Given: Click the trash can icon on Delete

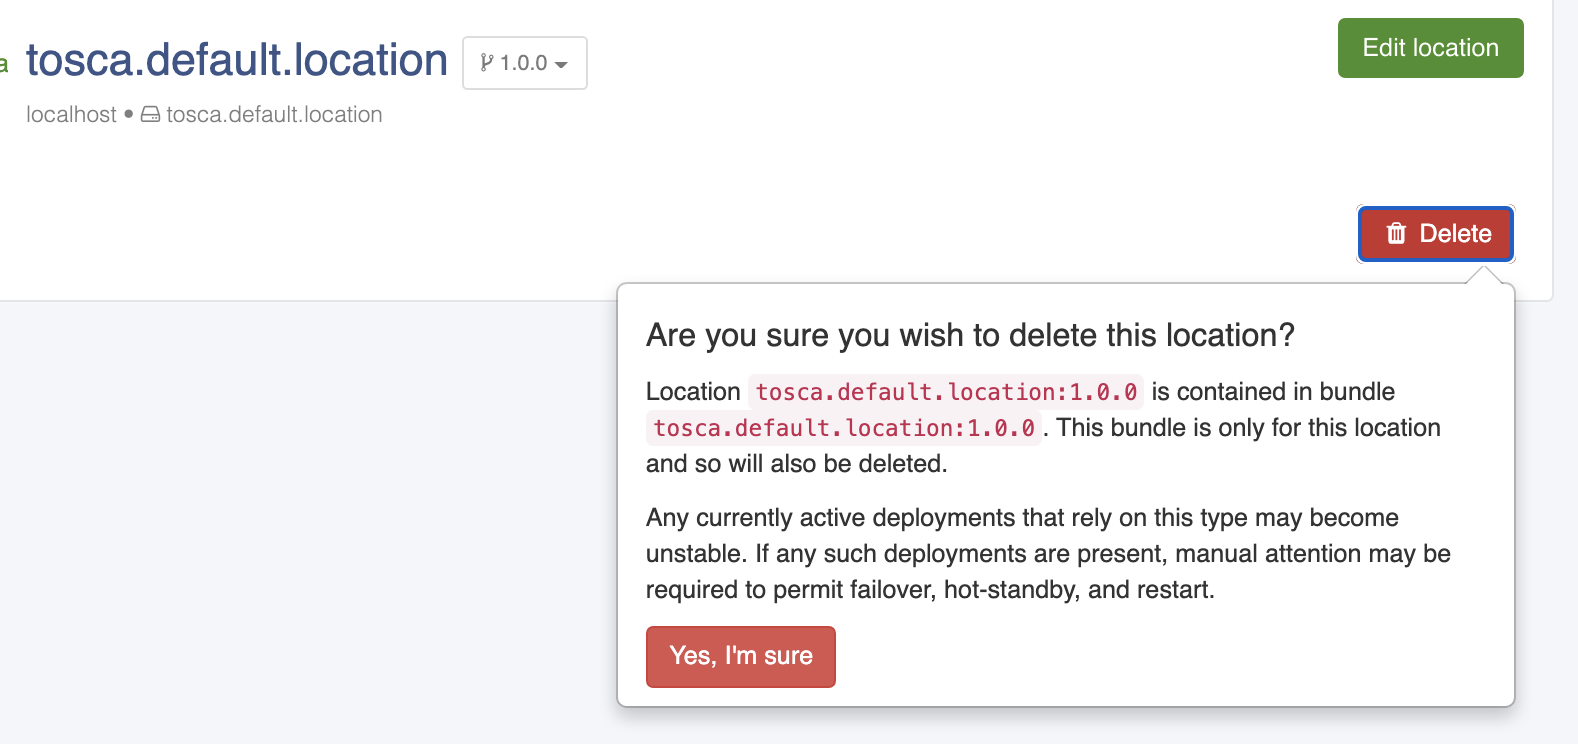Looking at the screenshot, I should click(1397, 233).
